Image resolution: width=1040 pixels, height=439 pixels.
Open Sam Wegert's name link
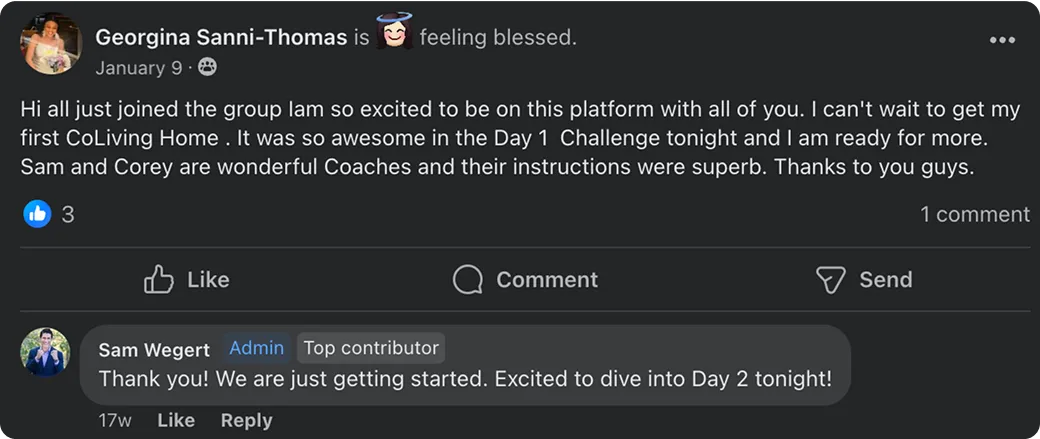(154, 349)
